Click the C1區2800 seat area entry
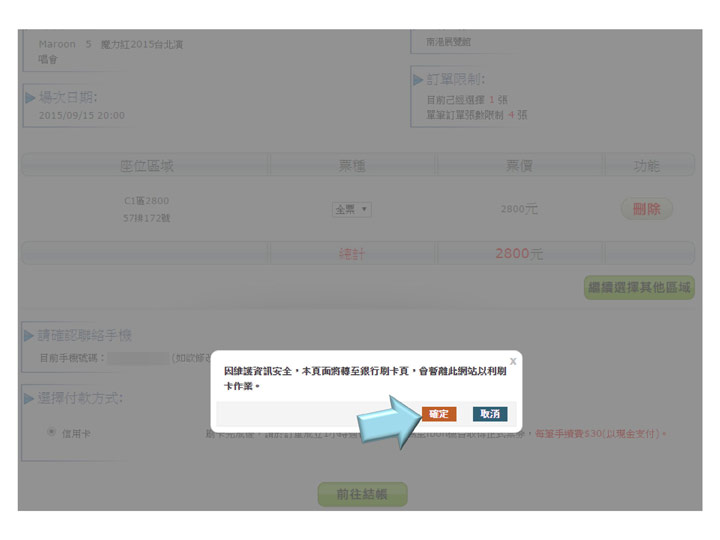 click(147, 201)
